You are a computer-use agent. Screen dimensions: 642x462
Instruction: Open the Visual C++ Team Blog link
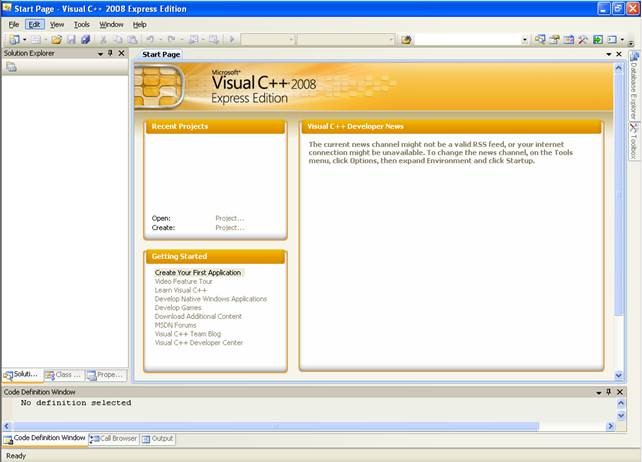[188, 334]
